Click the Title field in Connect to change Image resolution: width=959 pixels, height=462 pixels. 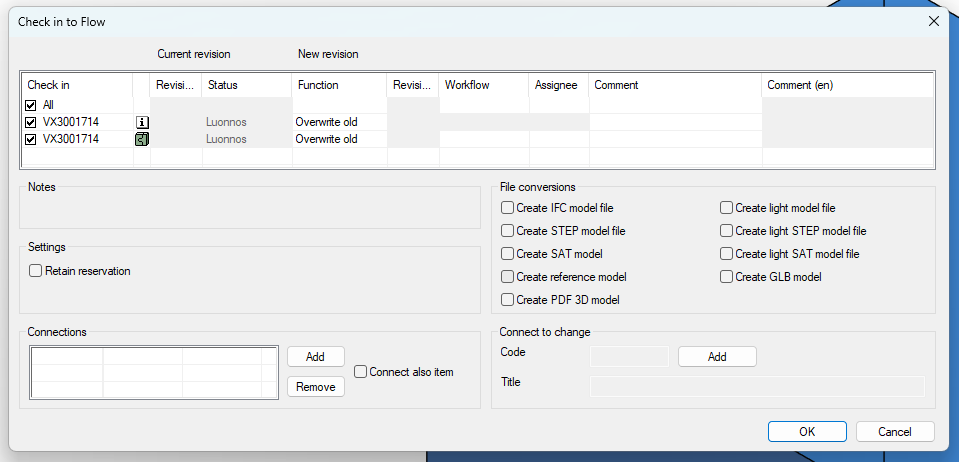(757, 386)
